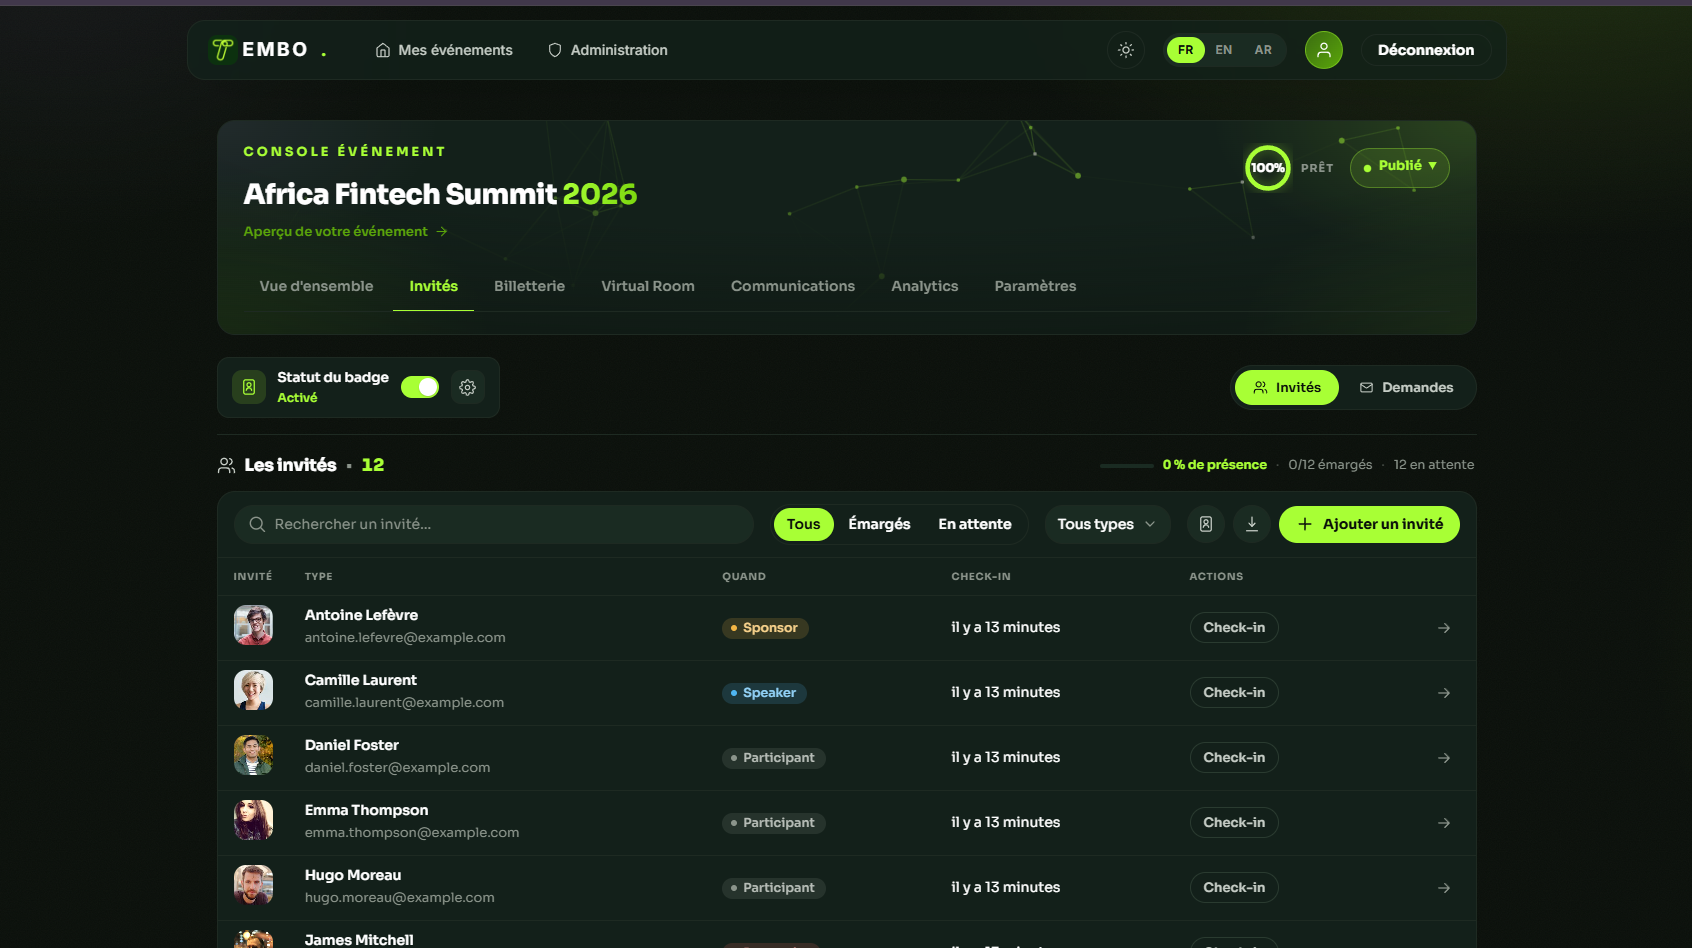1692x948 pixels.
Task: Click the 100% readiness progress ring
Action: point(1267,168)
